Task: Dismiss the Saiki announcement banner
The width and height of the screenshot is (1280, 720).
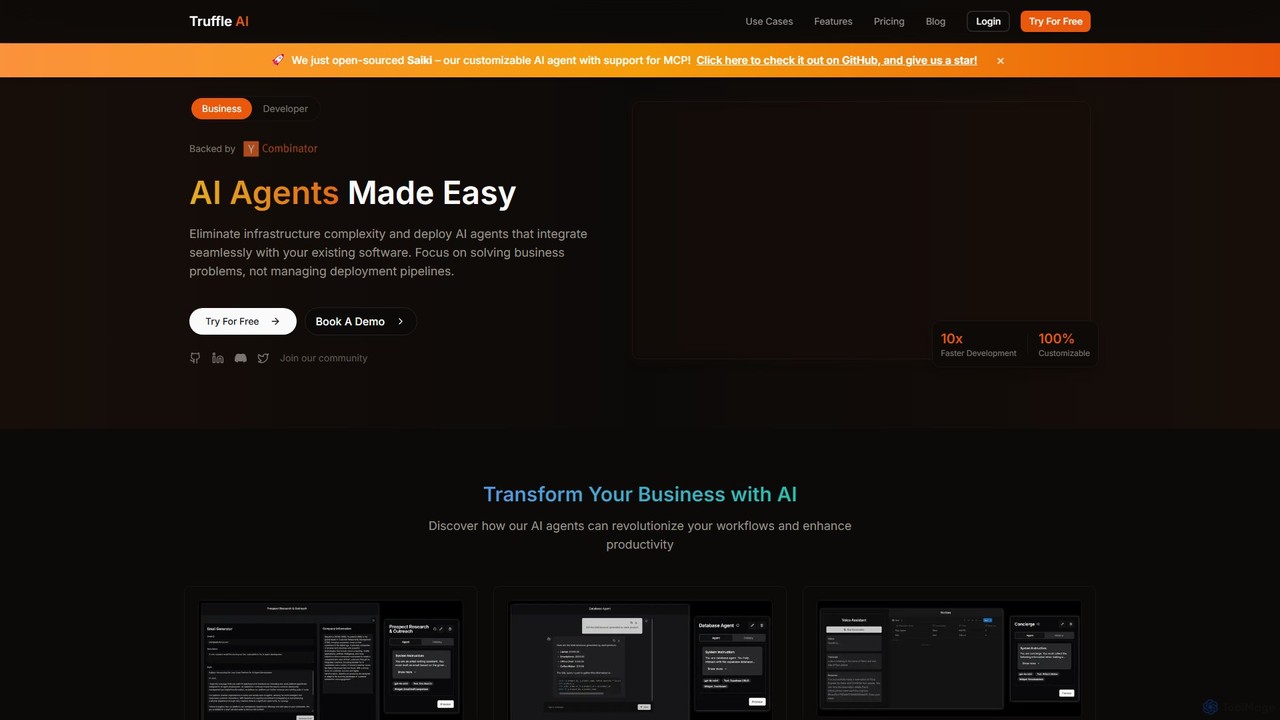Action: point(1000,61)
